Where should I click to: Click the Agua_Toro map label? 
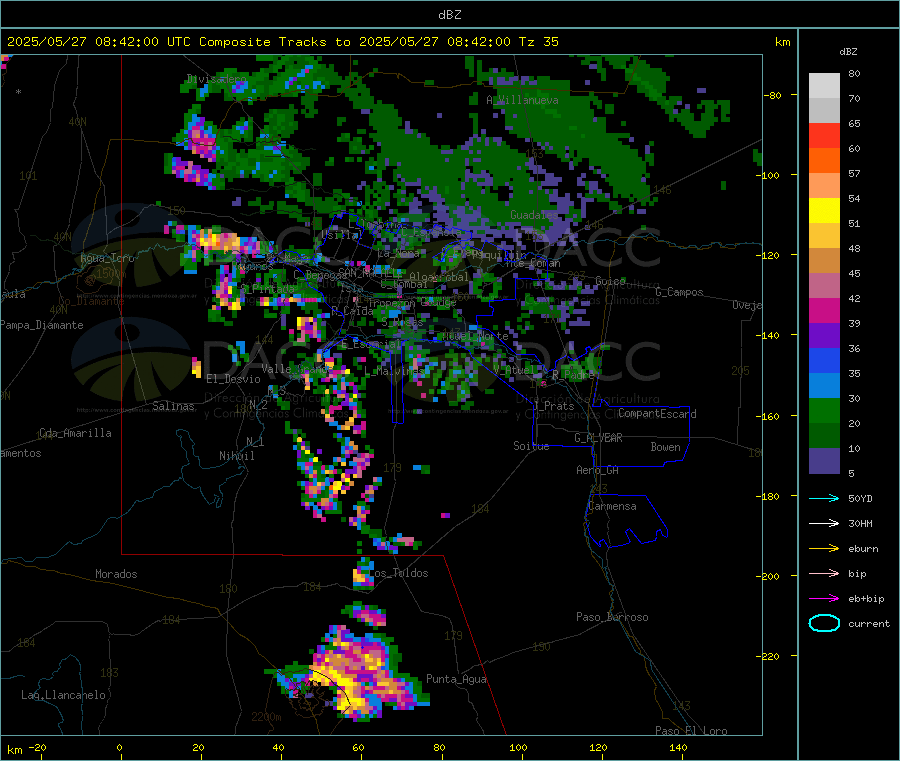[x=107, y=258]
